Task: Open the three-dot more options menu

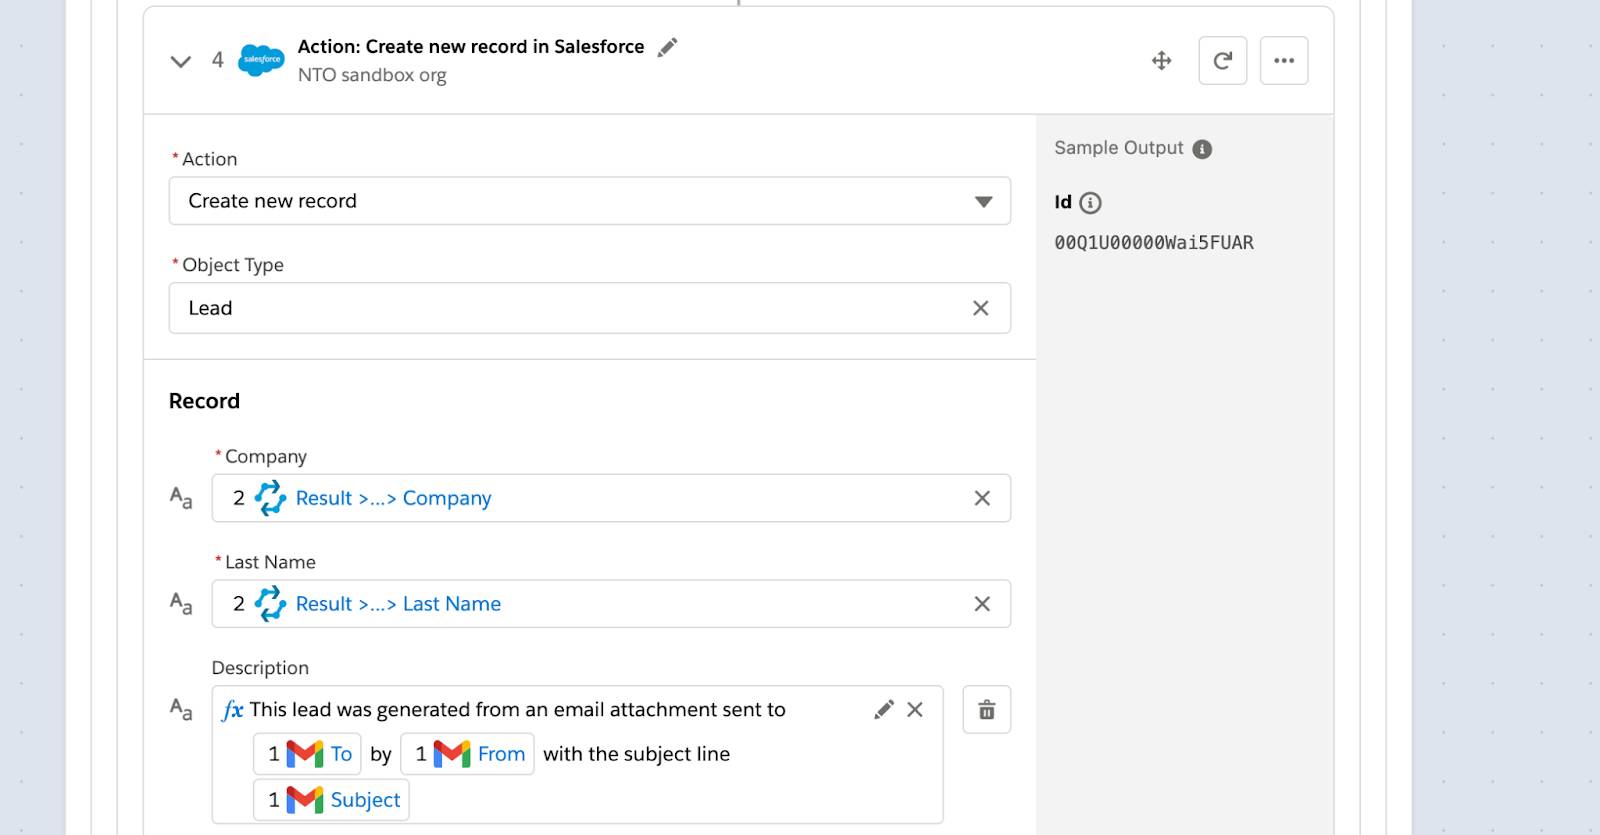Action: [1284, 61]
